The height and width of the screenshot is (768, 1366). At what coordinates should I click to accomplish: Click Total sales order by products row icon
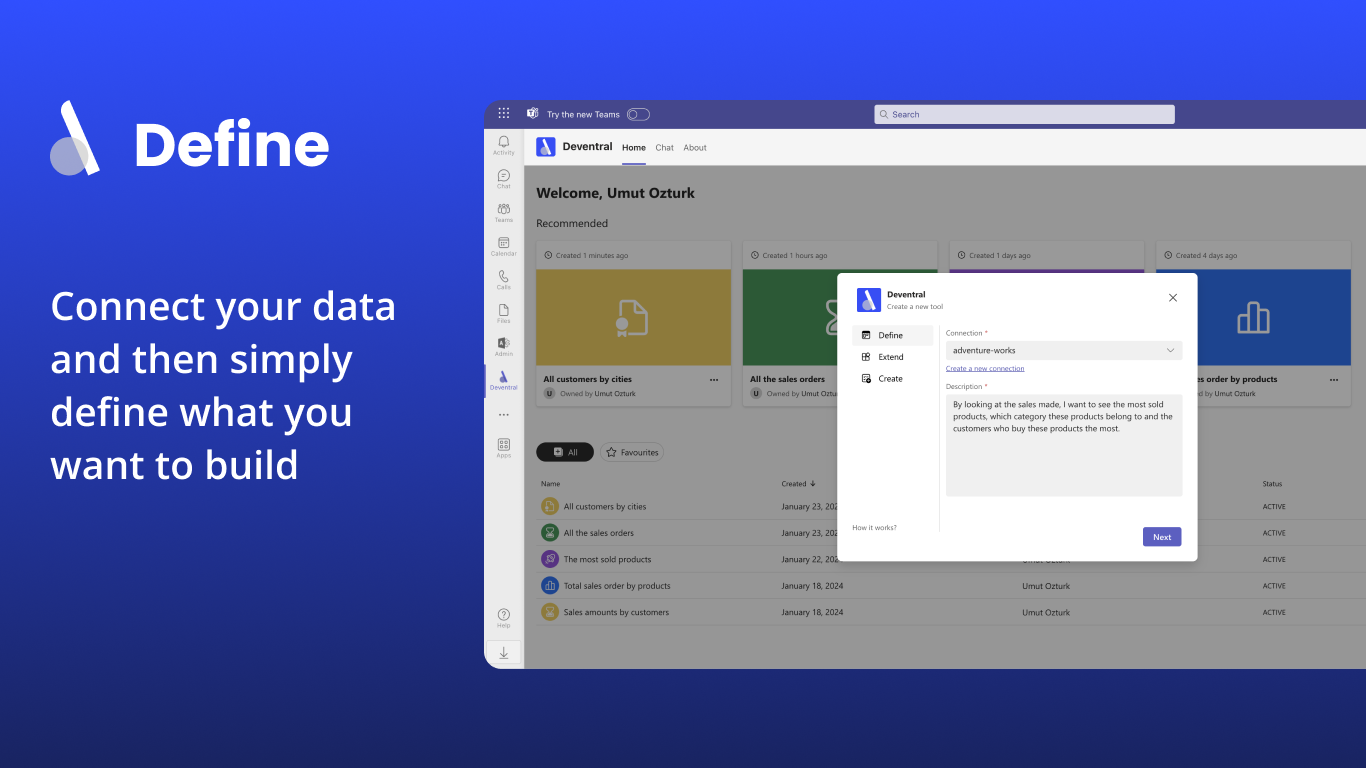point(550,585)
